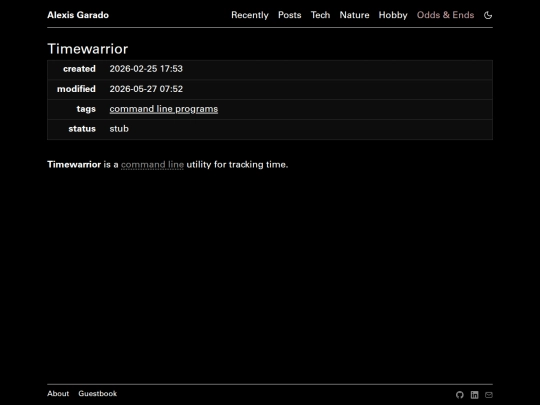Visit the Hobby section
The height and width of the screenshot is (405, 540).
point(393,15)
